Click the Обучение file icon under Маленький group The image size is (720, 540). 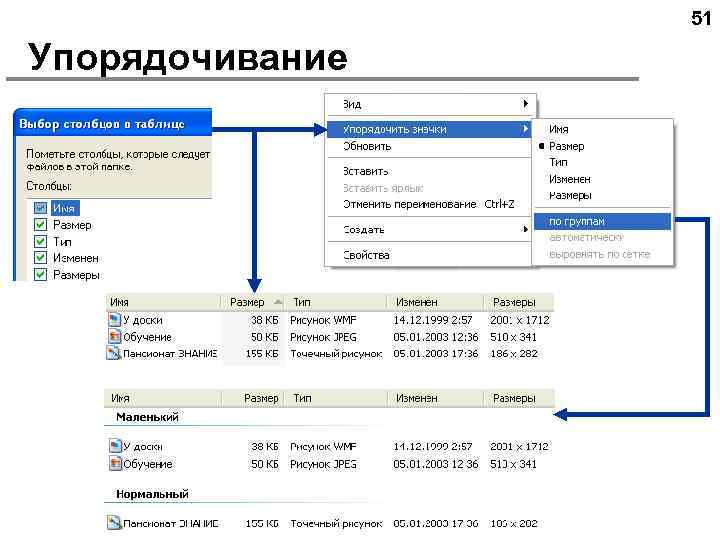[x=115, y=463]
